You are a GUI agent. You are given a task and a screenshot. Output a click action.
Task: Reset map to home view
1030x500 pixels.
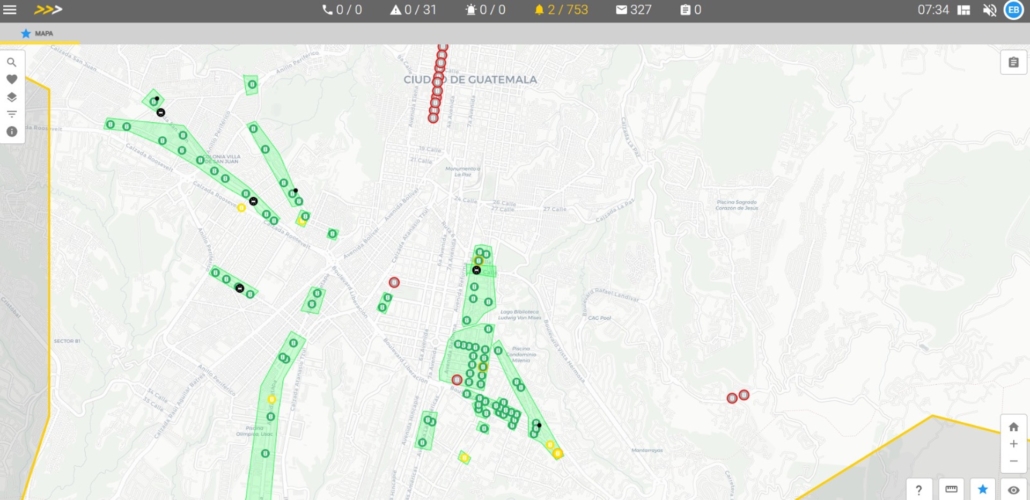(1013, 426)
